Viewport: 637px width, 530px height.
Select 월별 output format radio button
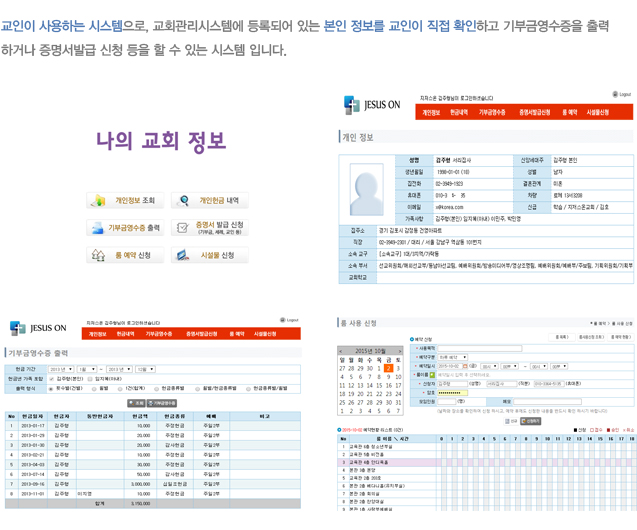(x=93, y=388)
